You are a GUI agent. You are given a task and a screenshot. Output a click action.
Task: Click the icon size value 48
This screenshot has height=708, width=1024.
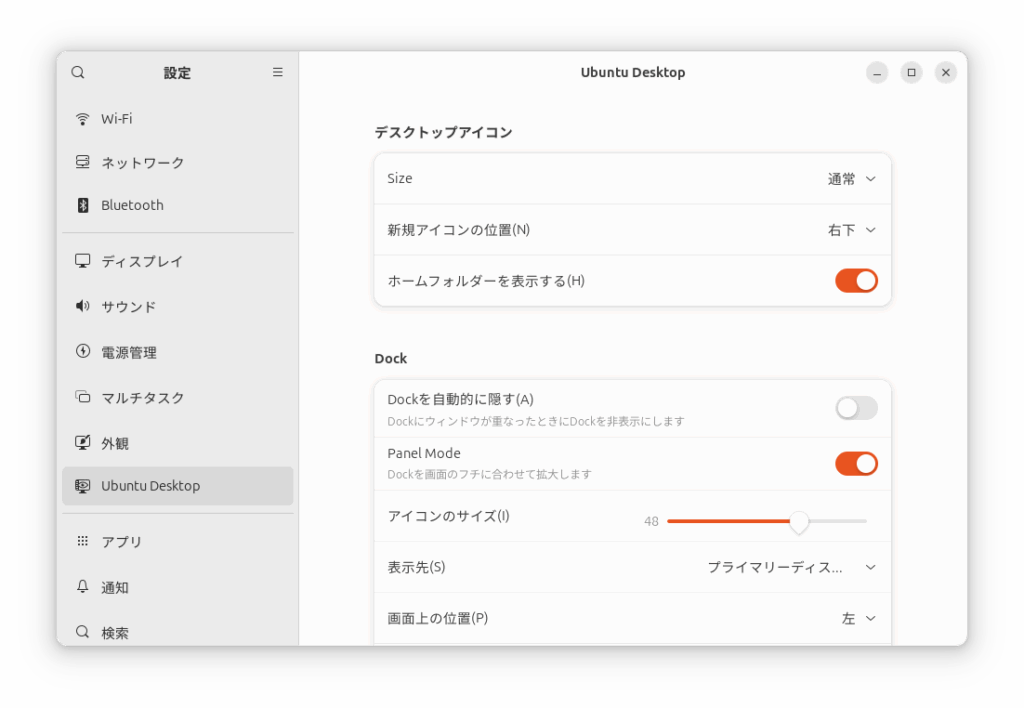651,521
